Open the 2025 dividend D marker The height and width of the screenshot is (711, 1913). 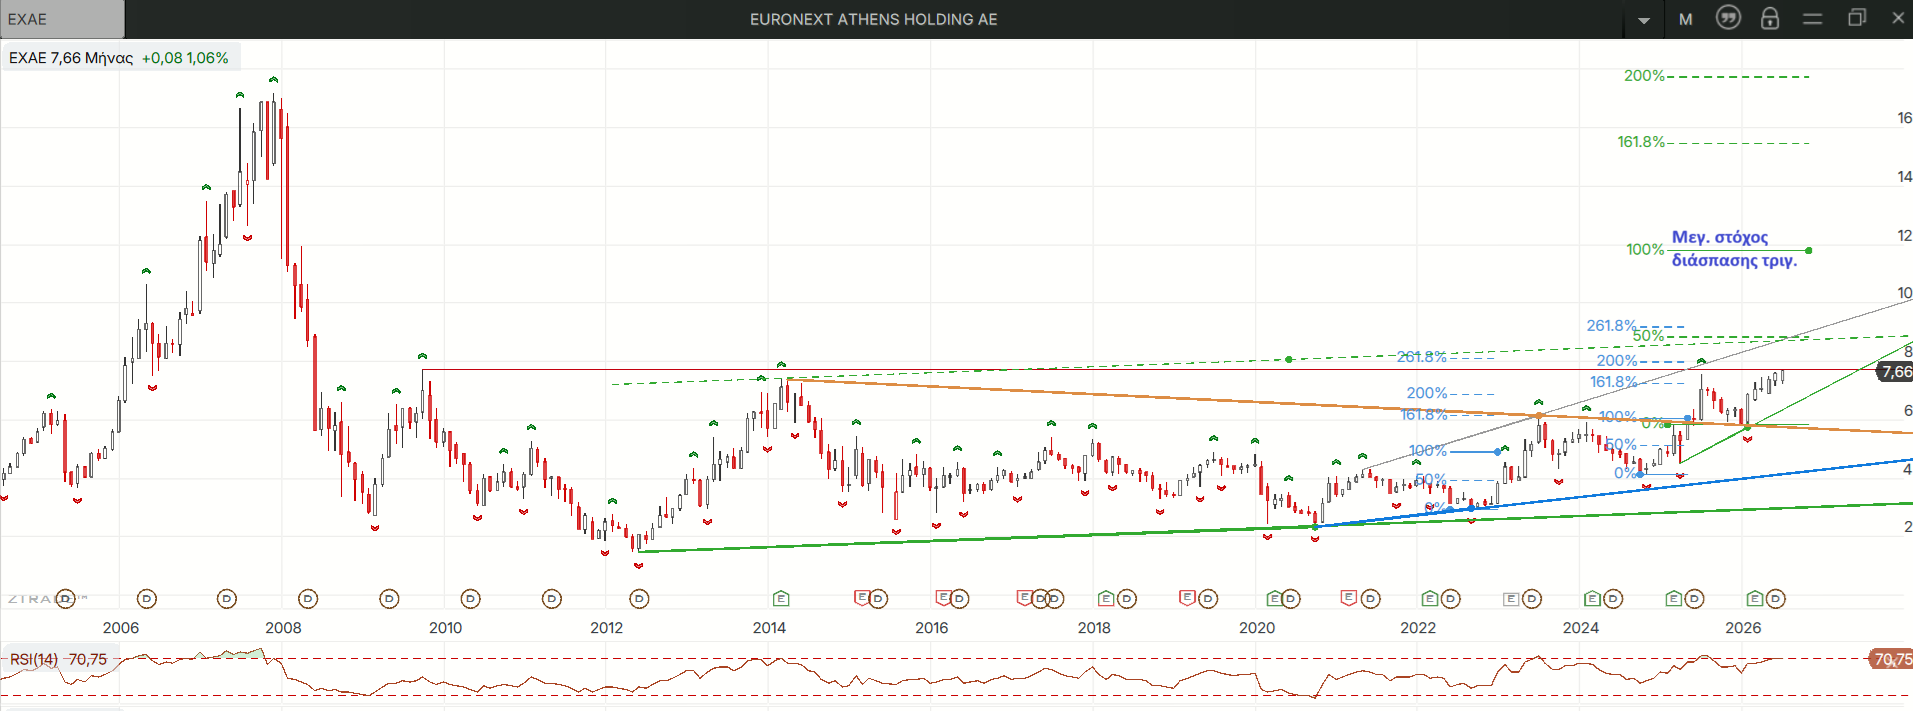point(1694,599)
